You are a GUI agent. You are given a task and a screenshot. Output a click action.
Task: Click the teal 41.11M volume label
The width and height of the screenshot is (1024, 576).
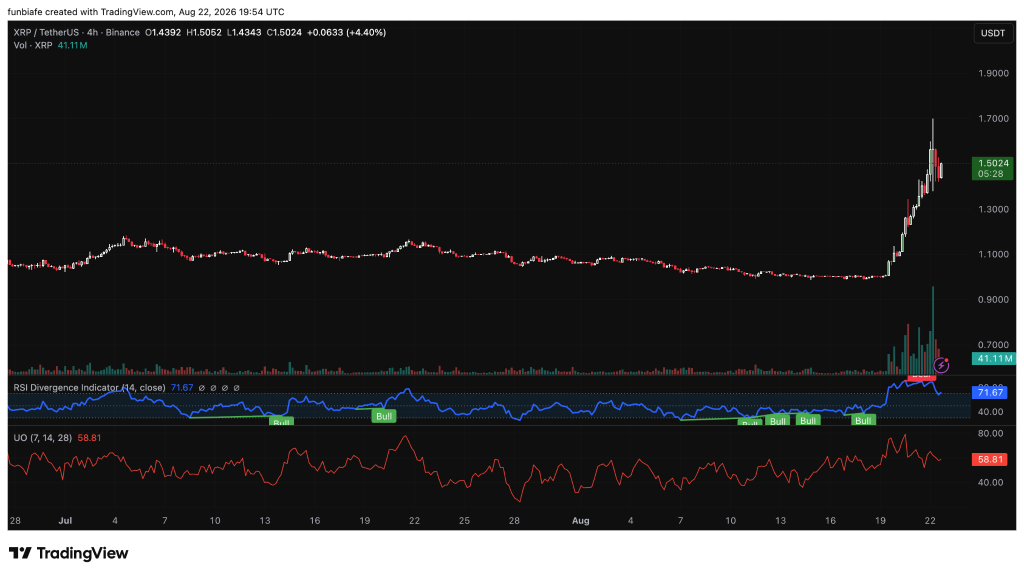point(993,359)
